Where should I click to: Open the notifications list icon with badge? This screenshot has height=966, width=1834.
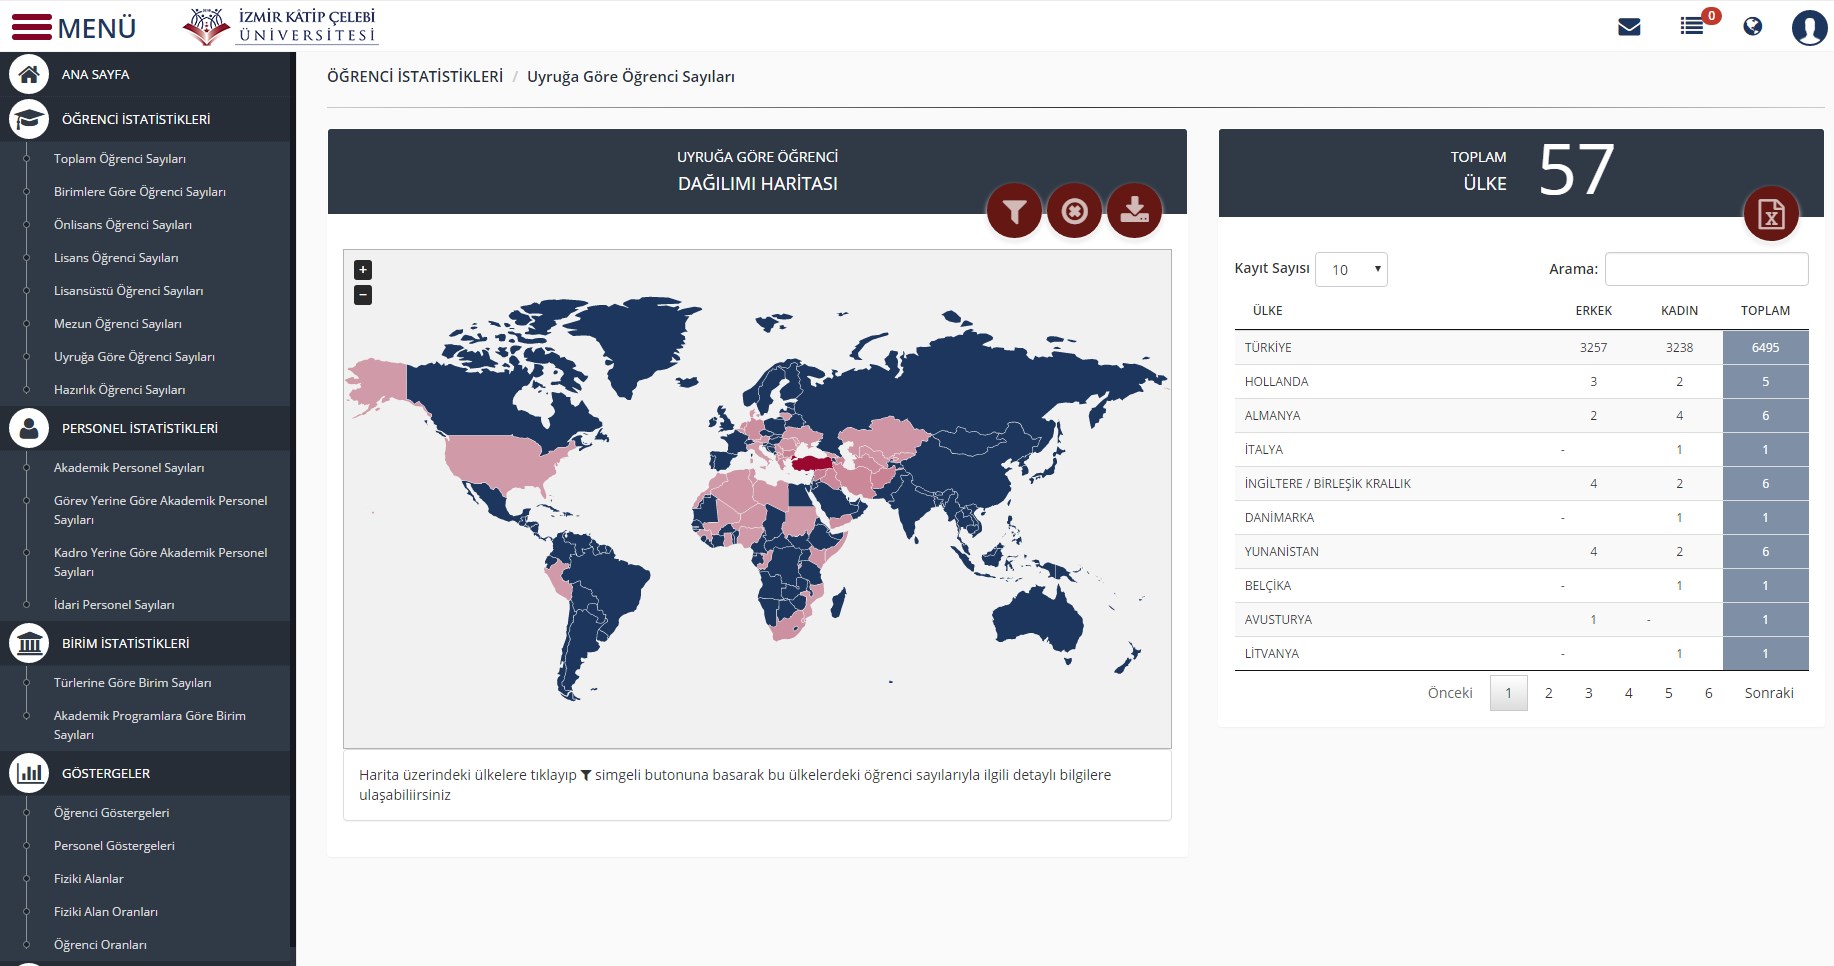(1693, 26)
